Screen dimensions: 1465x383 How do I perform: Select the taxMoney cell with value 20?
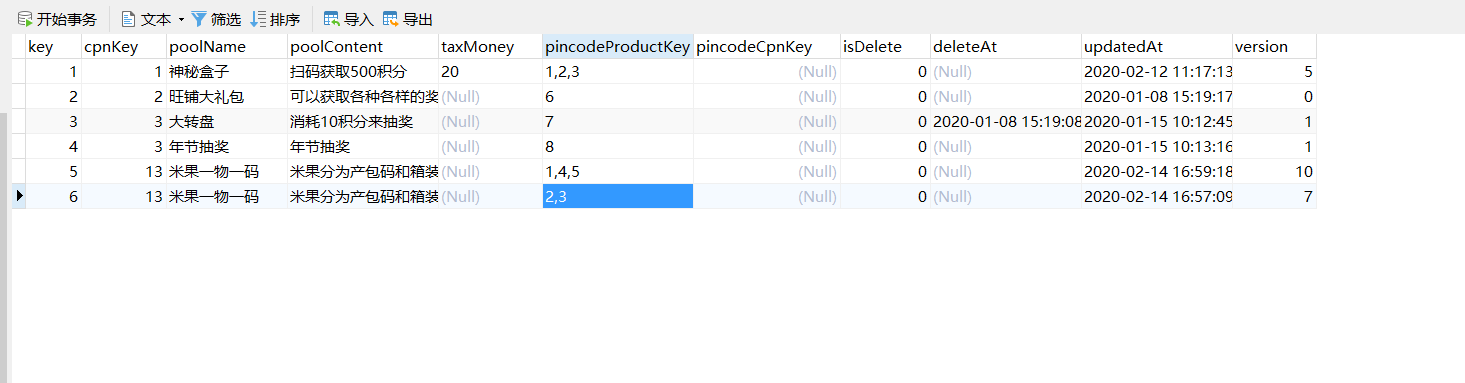(490, 72)
